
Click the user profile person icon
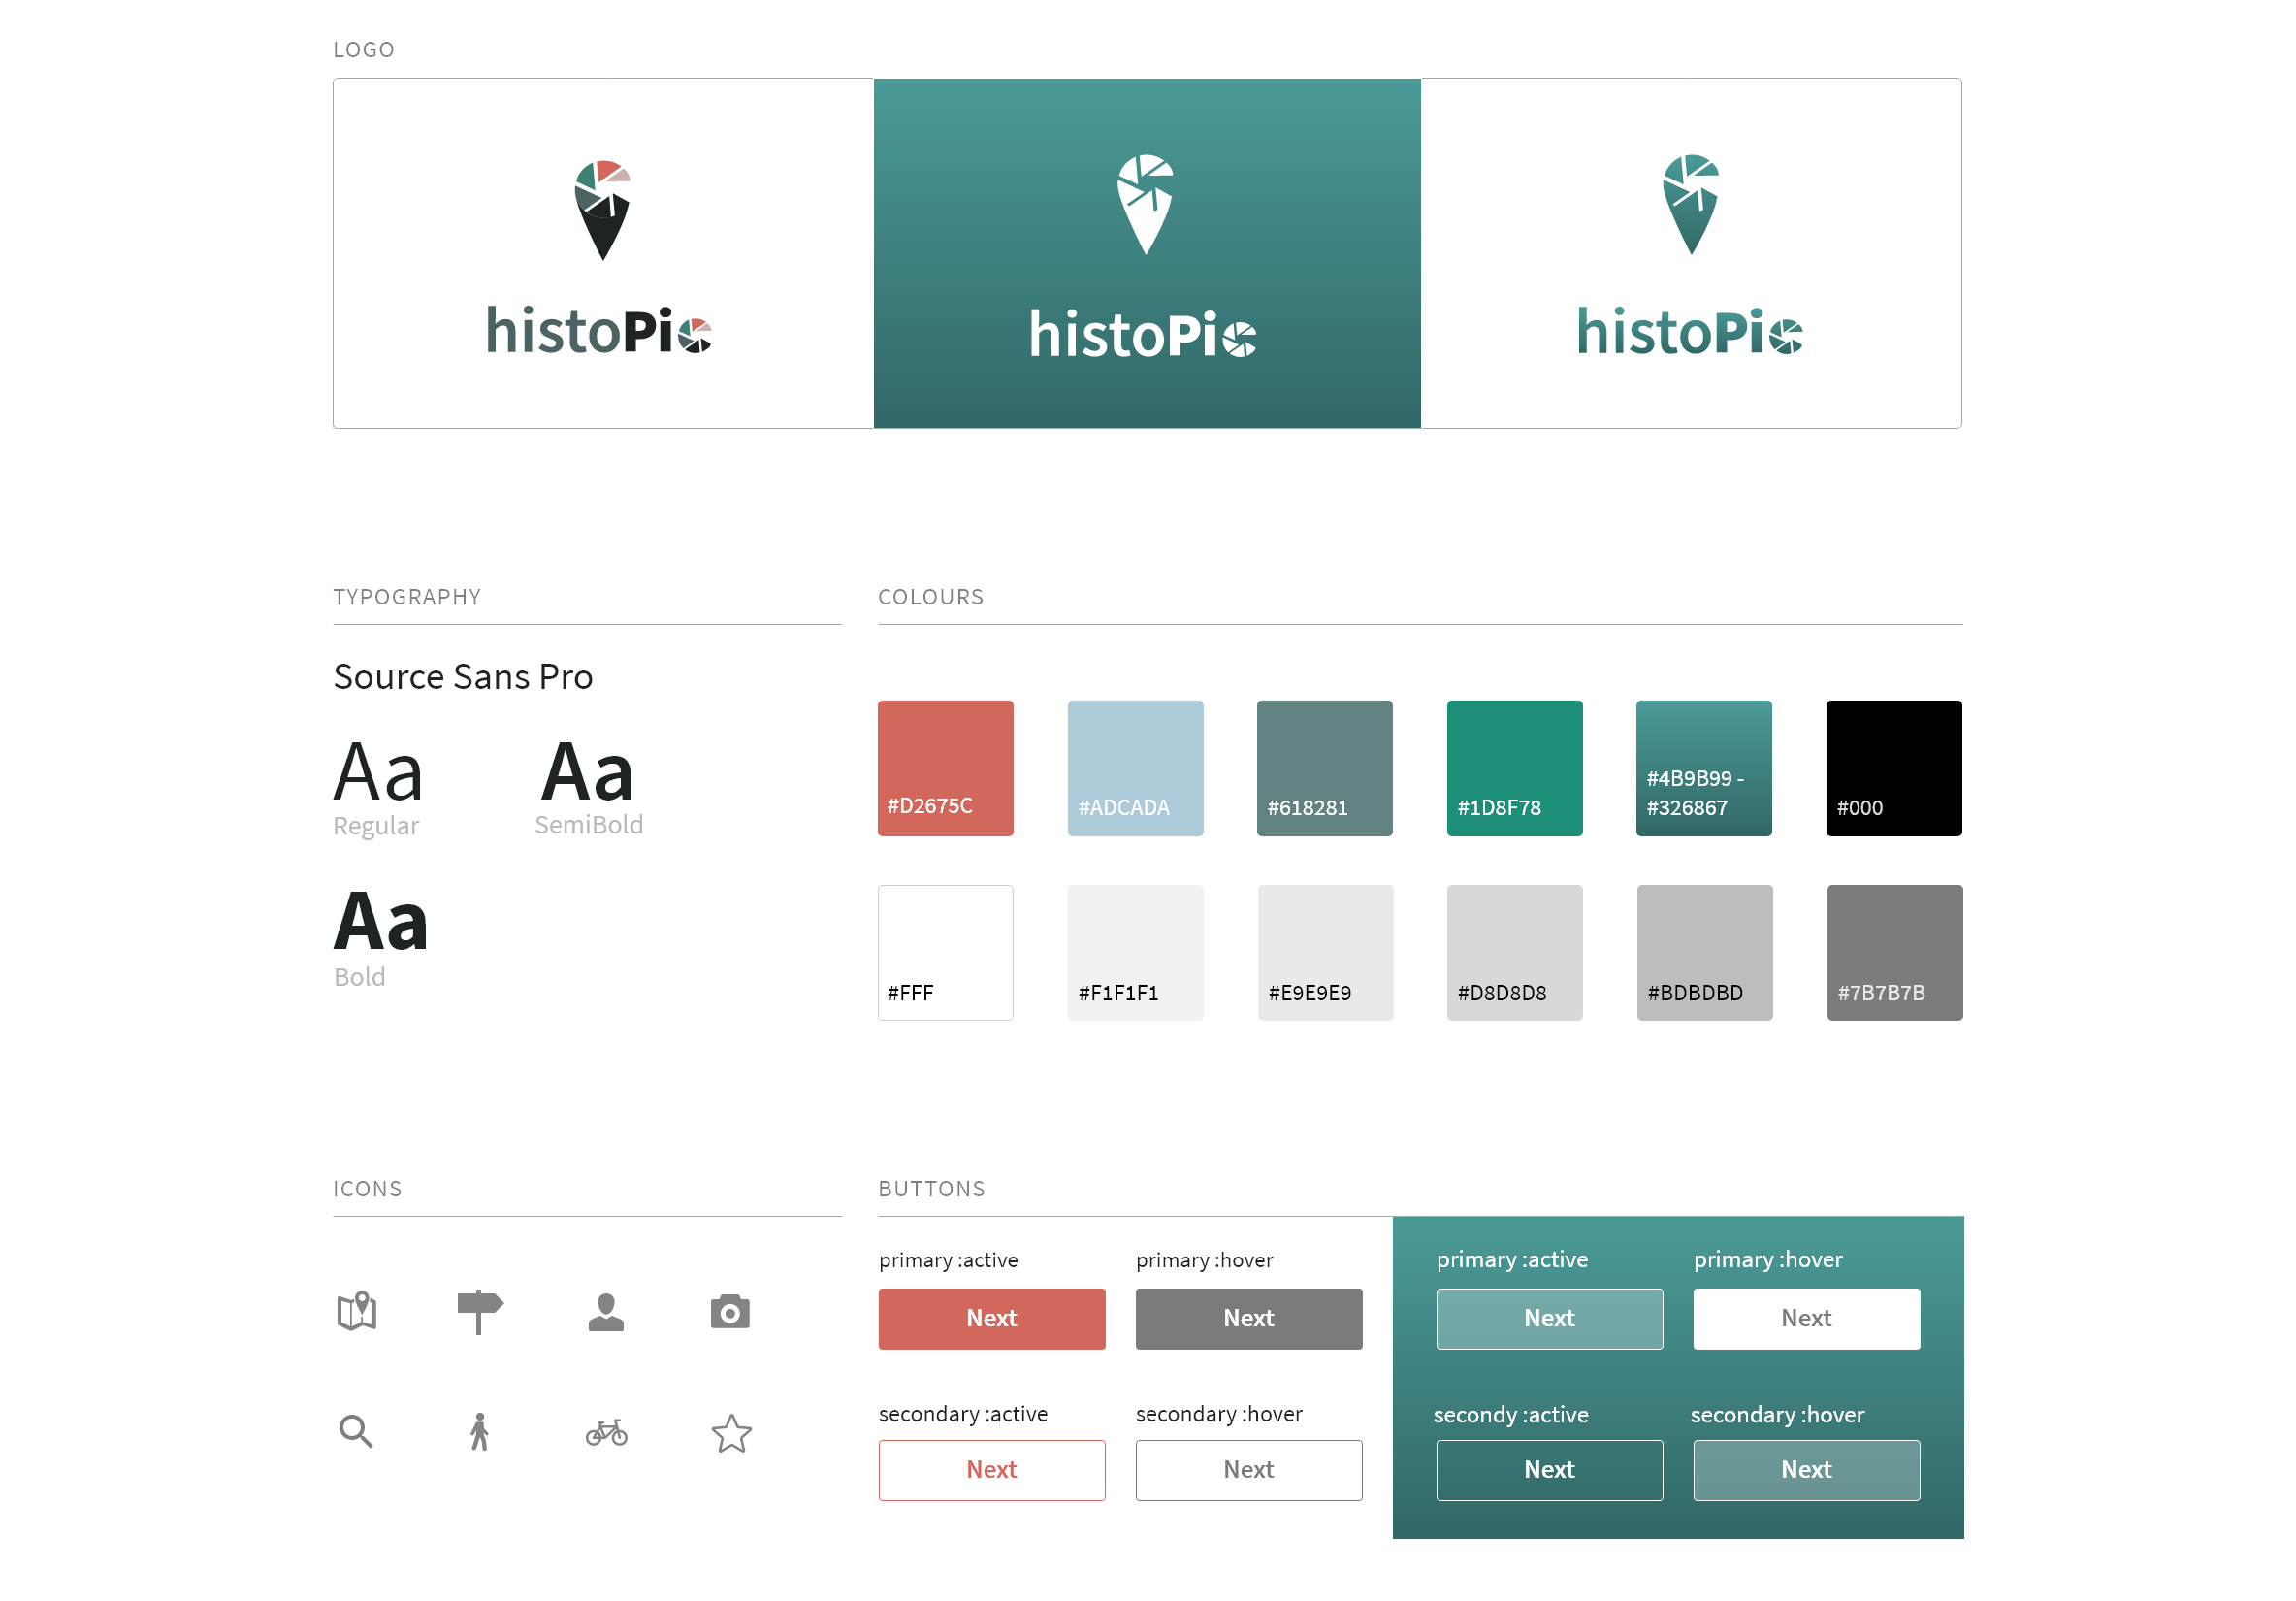pos(606,1312)
